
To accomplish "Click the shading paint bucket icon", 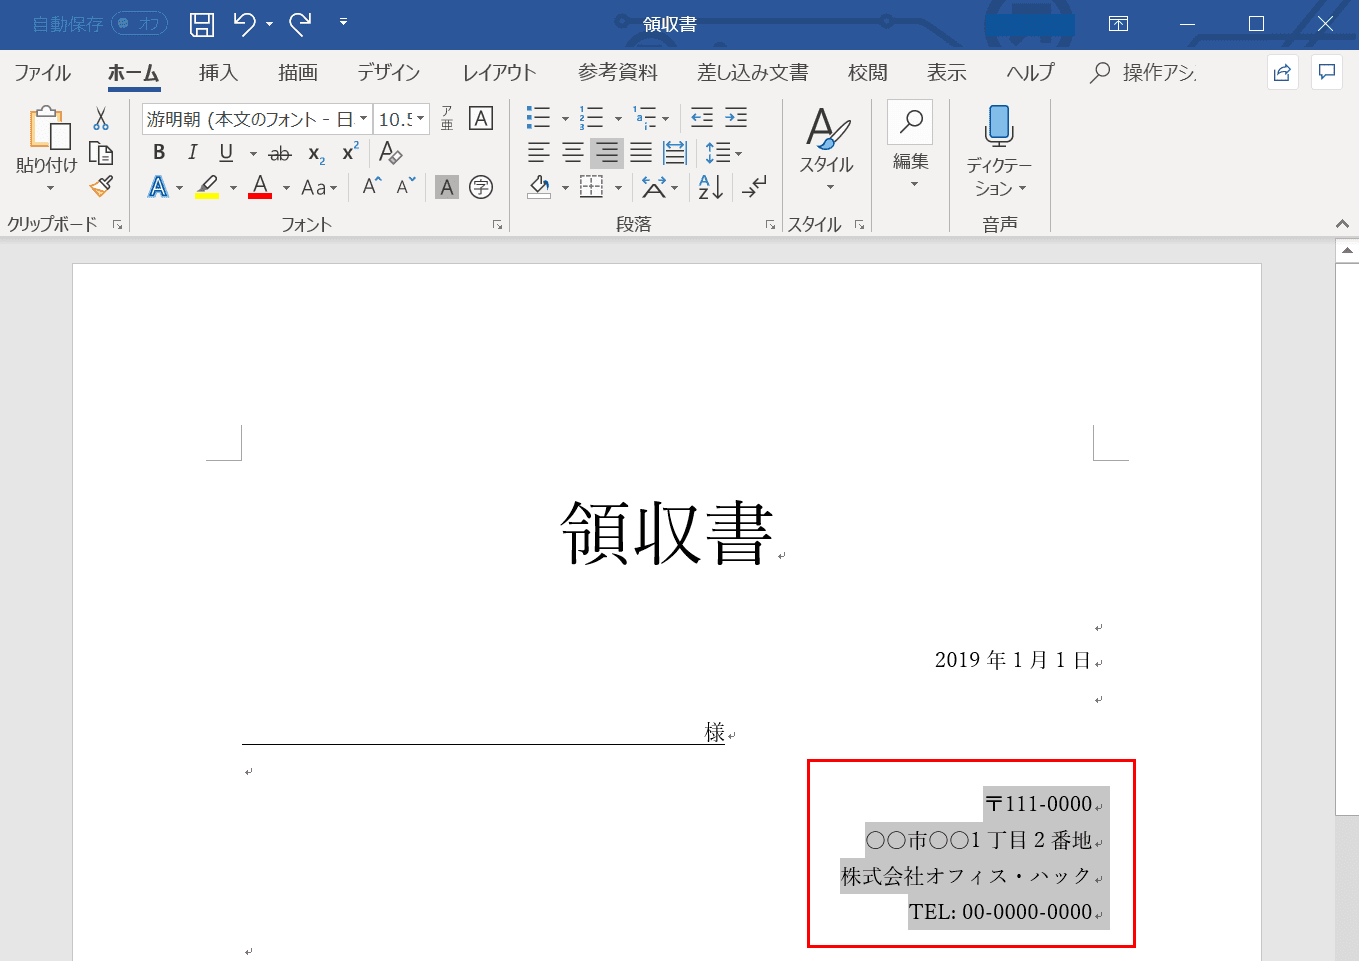I will [539, 187].
